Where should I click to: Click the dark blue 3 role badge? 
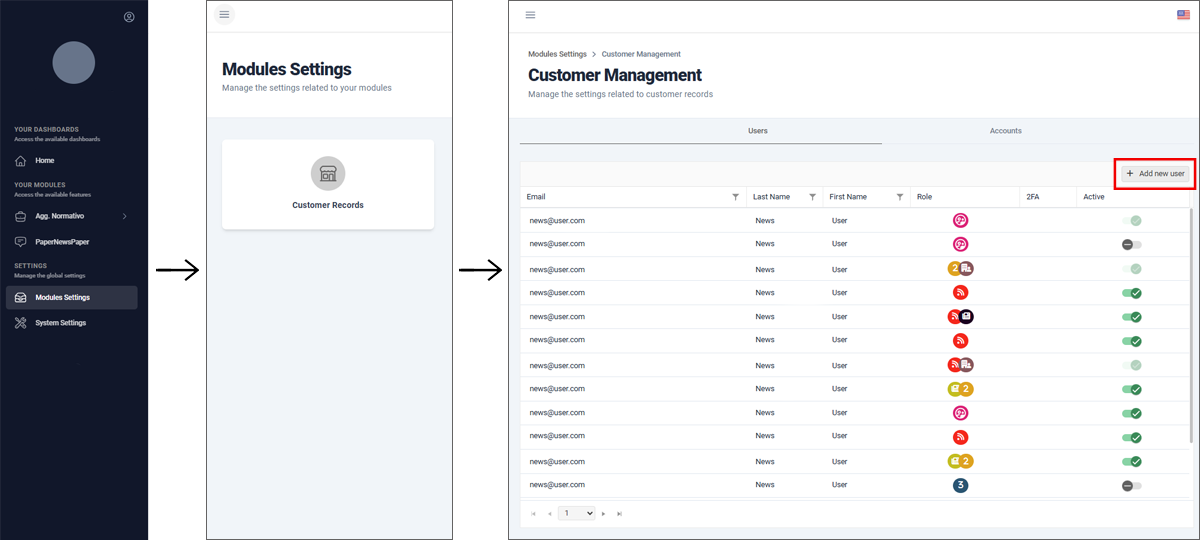point(960,485)
